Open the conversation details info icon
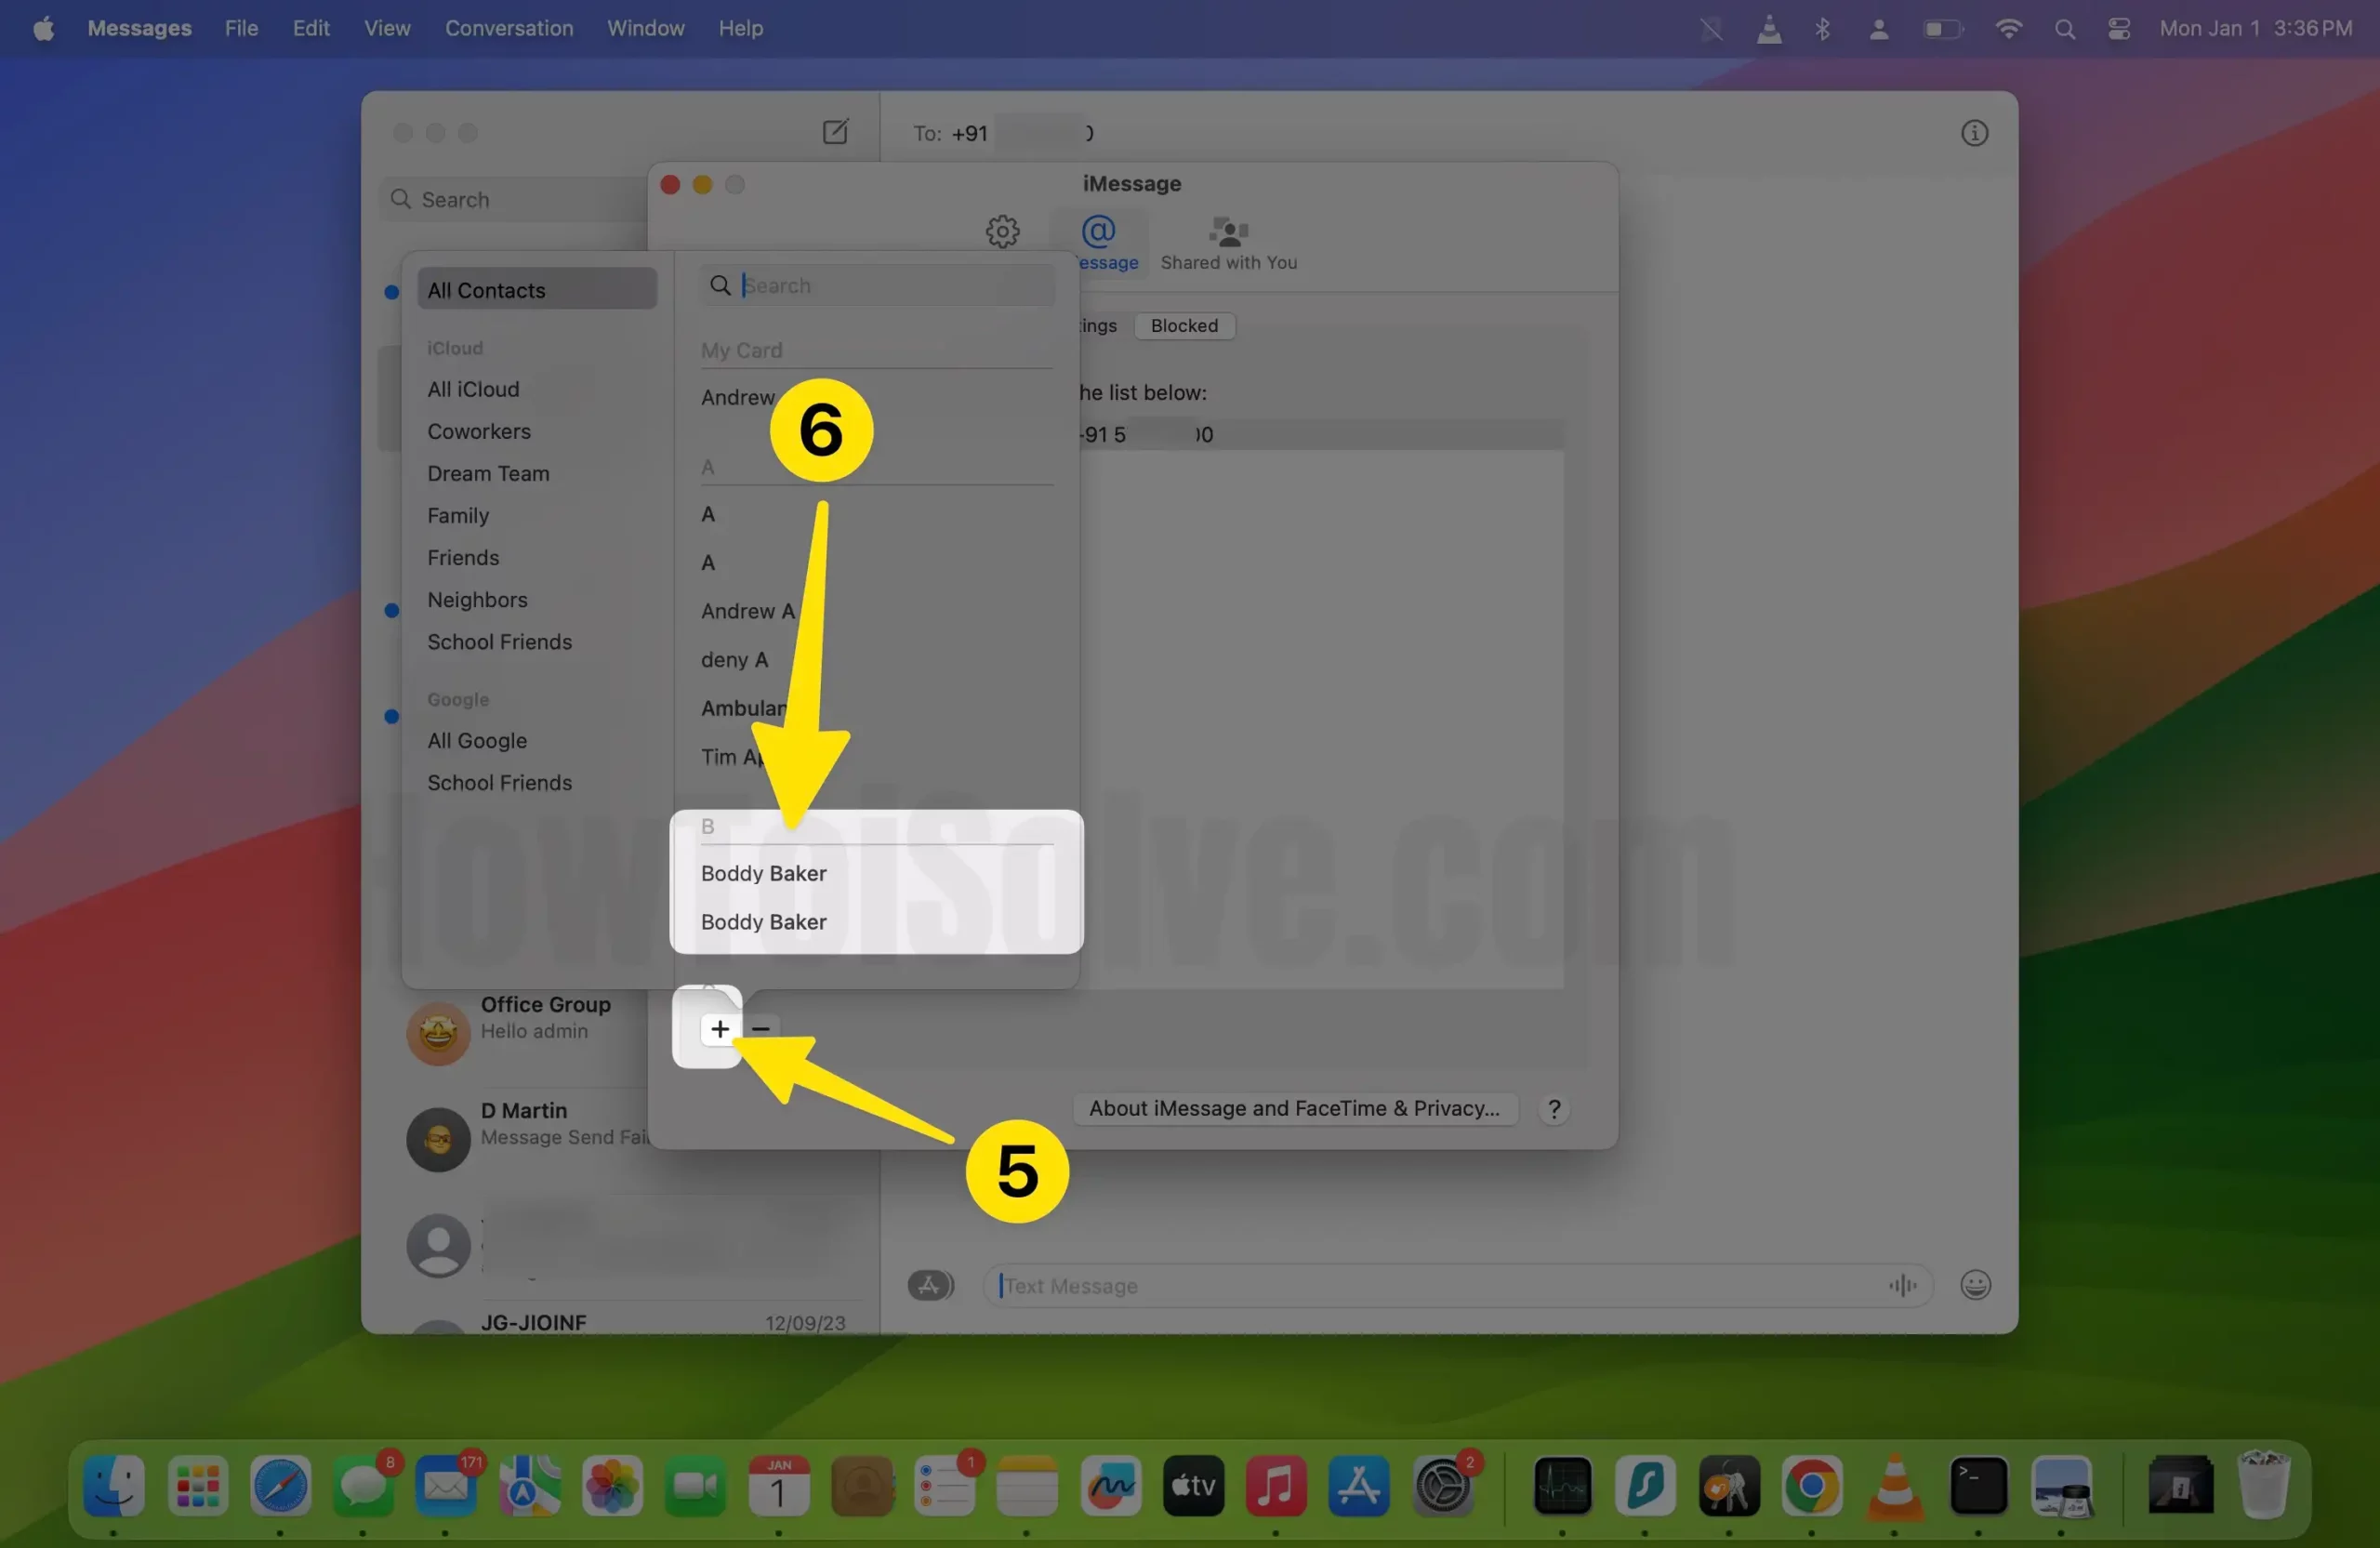Viewport: 2380px width, 1548px height. pyautogui.click(x=1973, y=133)
